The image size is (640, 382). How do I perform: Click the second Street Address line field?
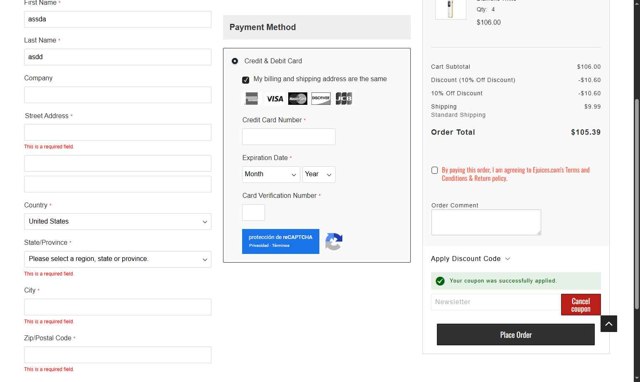point(118,163)
